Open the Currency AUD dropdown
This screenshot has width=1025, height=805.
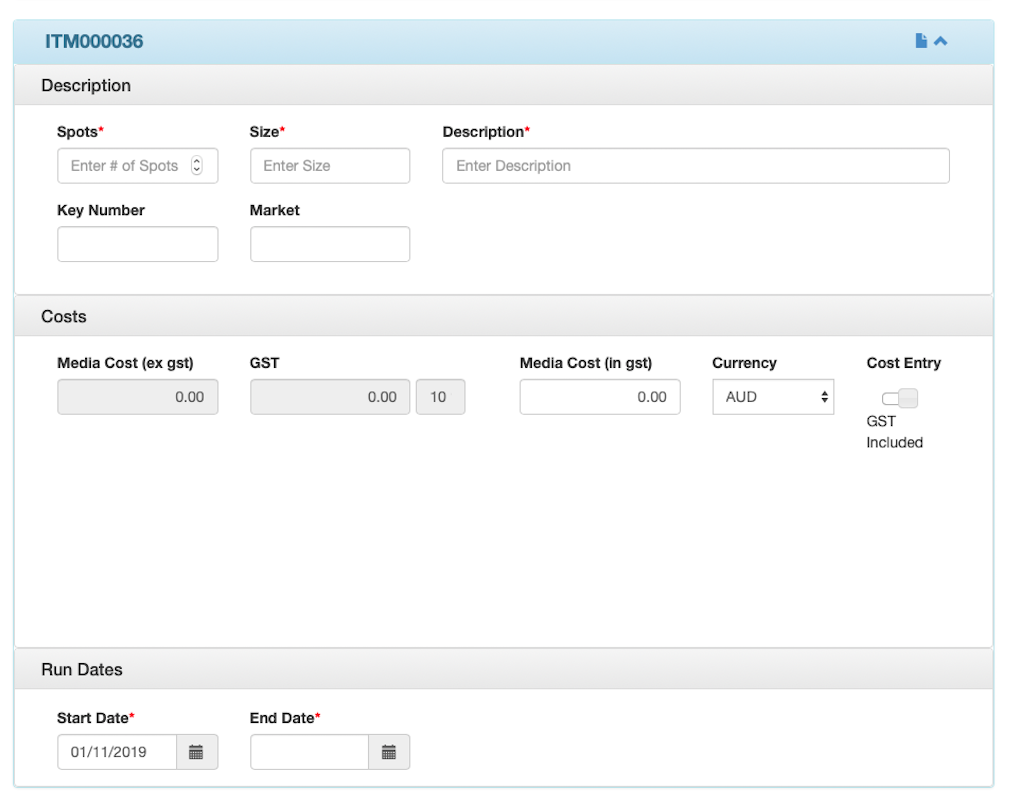pyautogui.click(x=773, y=397)
